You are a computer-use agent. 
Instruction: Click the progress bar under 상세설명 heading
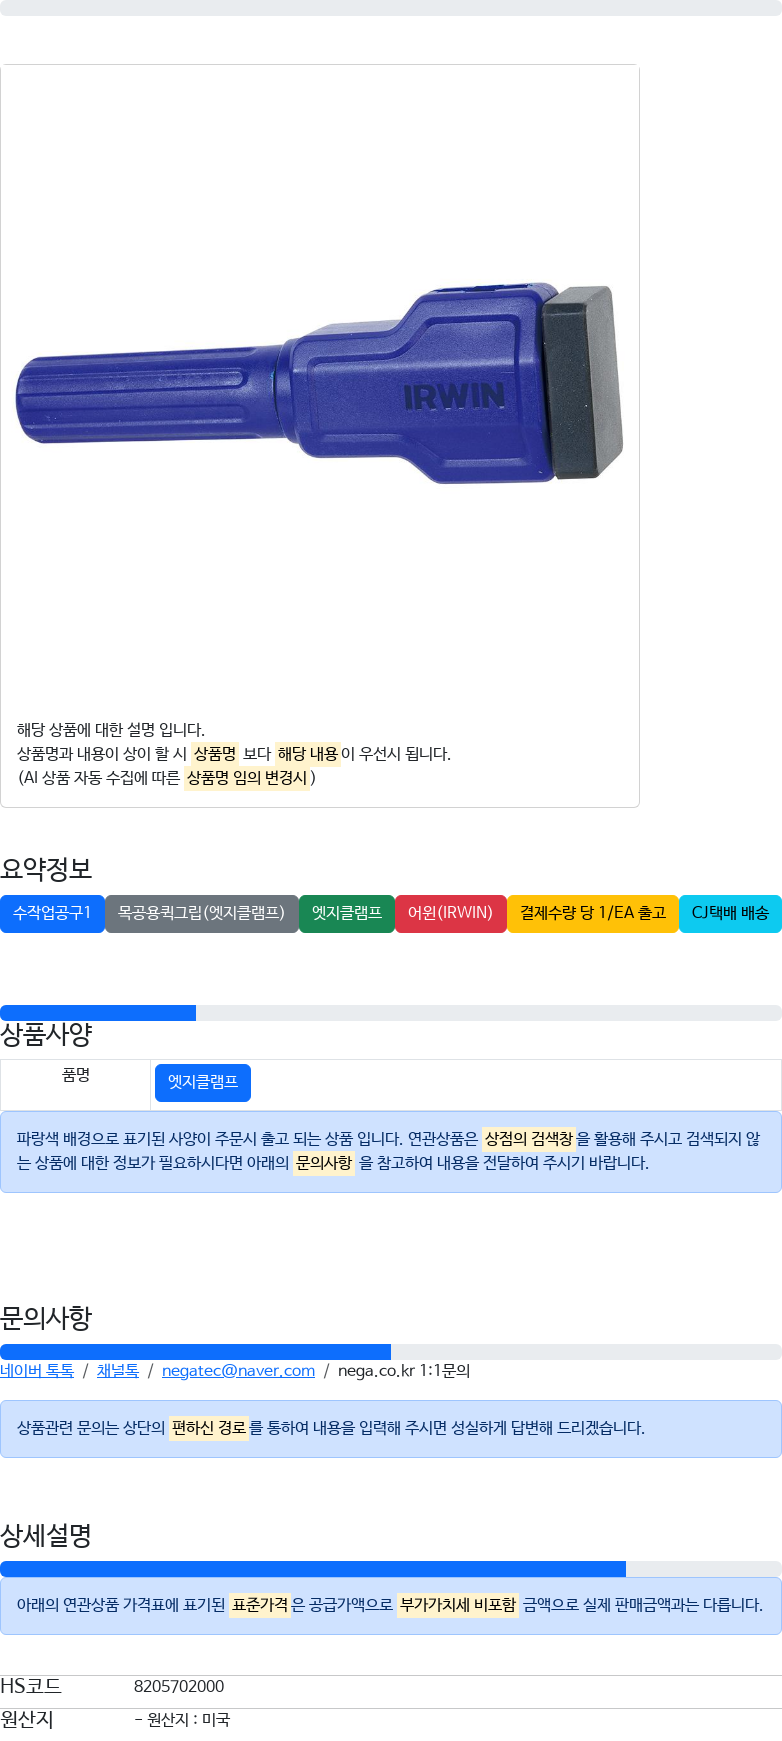391,1569
